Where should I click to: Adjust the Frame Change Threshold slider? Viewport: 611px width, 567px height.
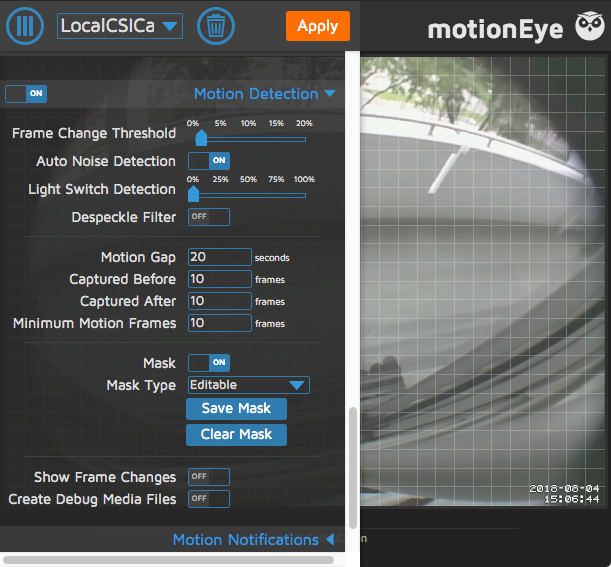pos(201,138)
